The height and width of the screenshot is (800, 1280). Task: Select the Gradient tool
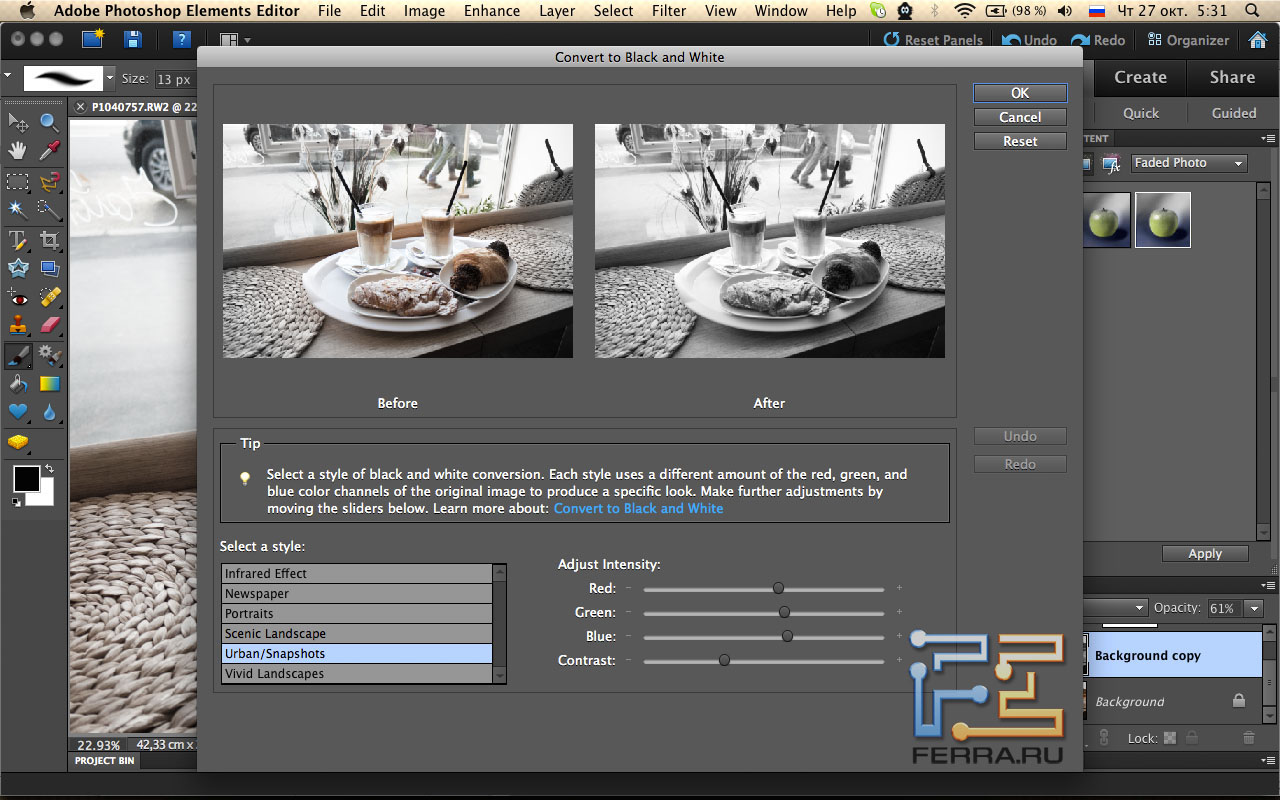[49, 384]
